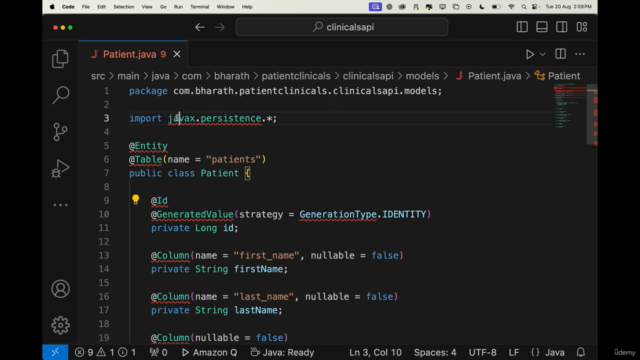
Task: Open the Edit menu
Action: click(x=101, y=7)
